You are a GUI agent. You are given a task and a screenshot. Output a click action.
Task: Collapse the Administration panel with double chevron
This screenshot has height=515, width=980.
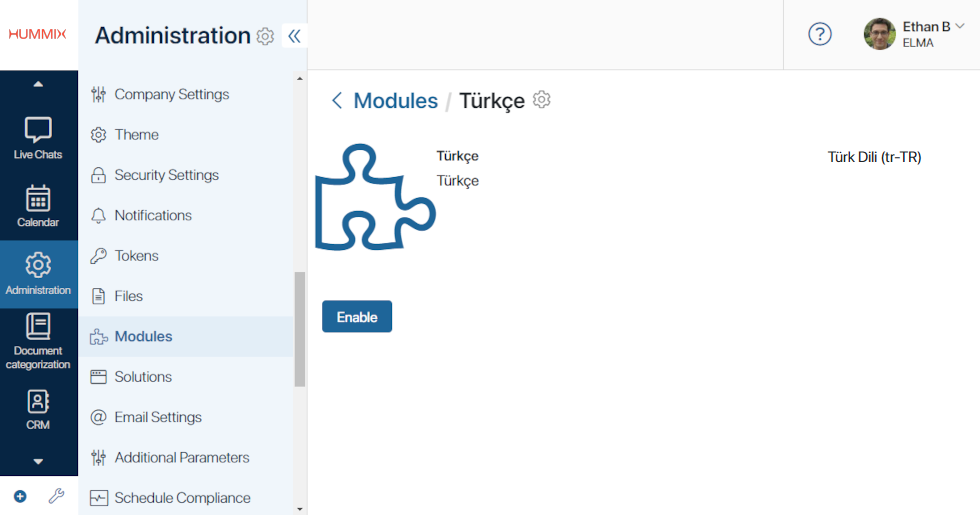294,36
